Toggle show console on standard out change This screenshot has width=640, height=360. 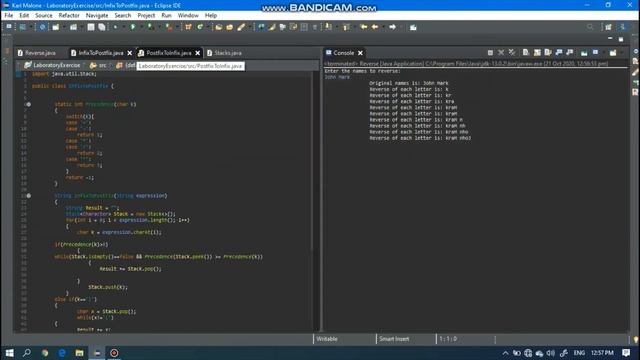click(559, 53)
